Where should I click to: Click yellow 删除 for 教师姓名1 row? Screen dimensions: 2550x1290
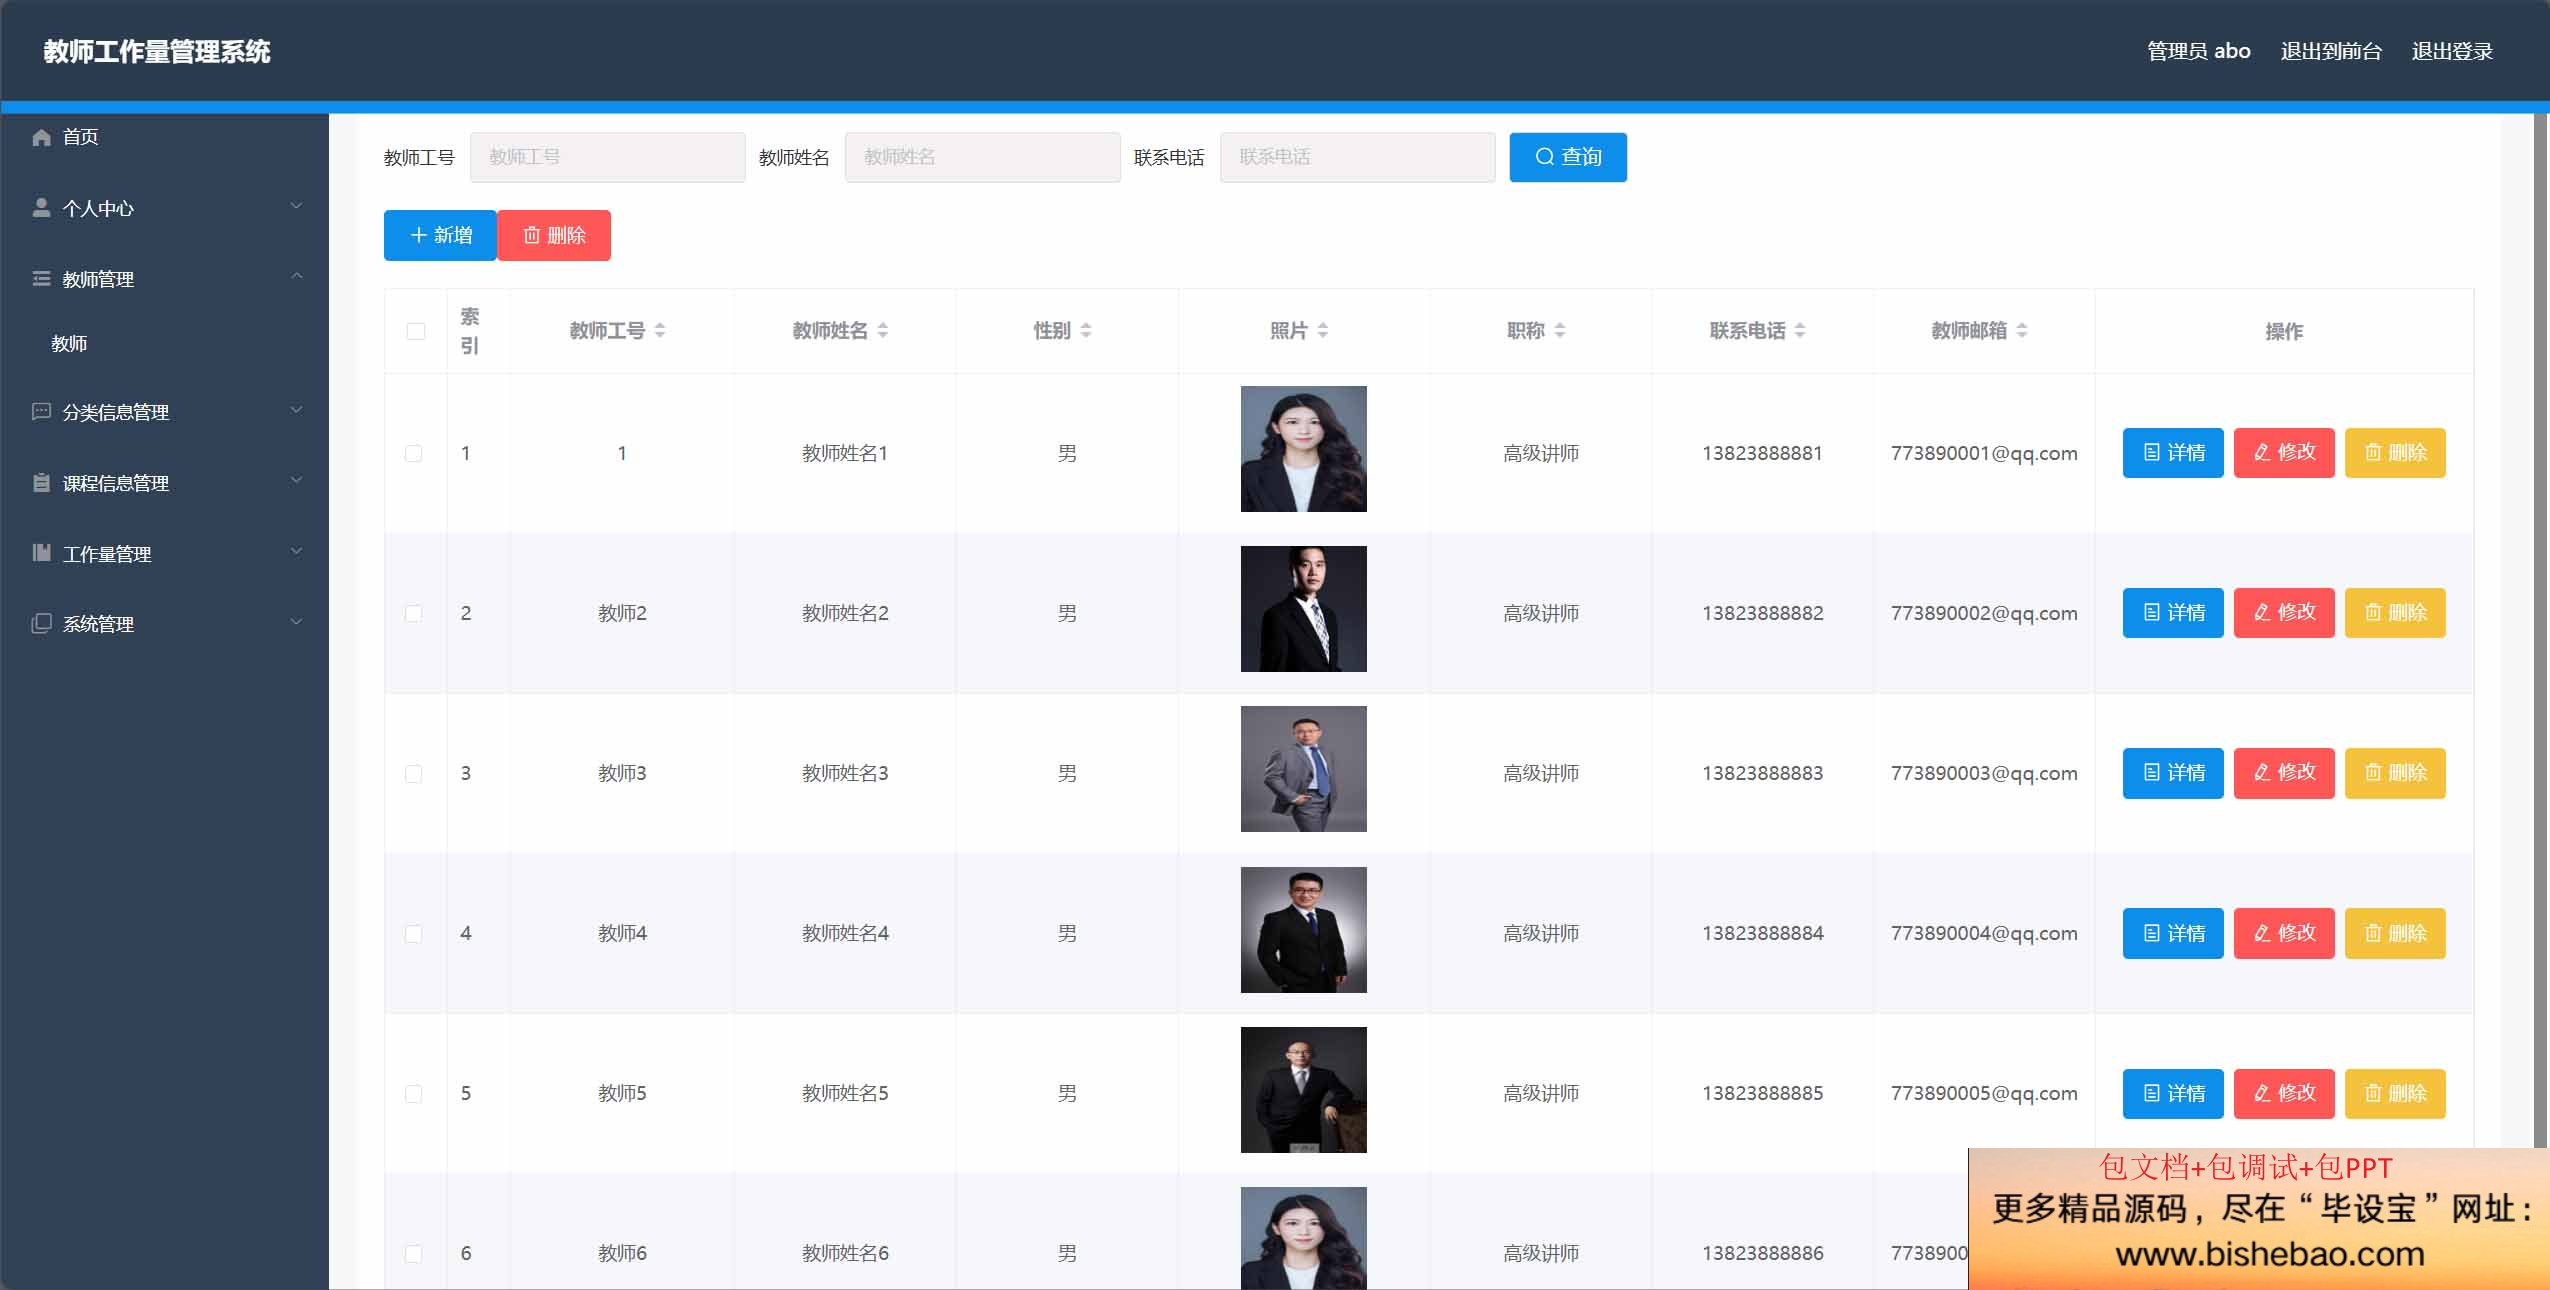[x=2395, y=453]
